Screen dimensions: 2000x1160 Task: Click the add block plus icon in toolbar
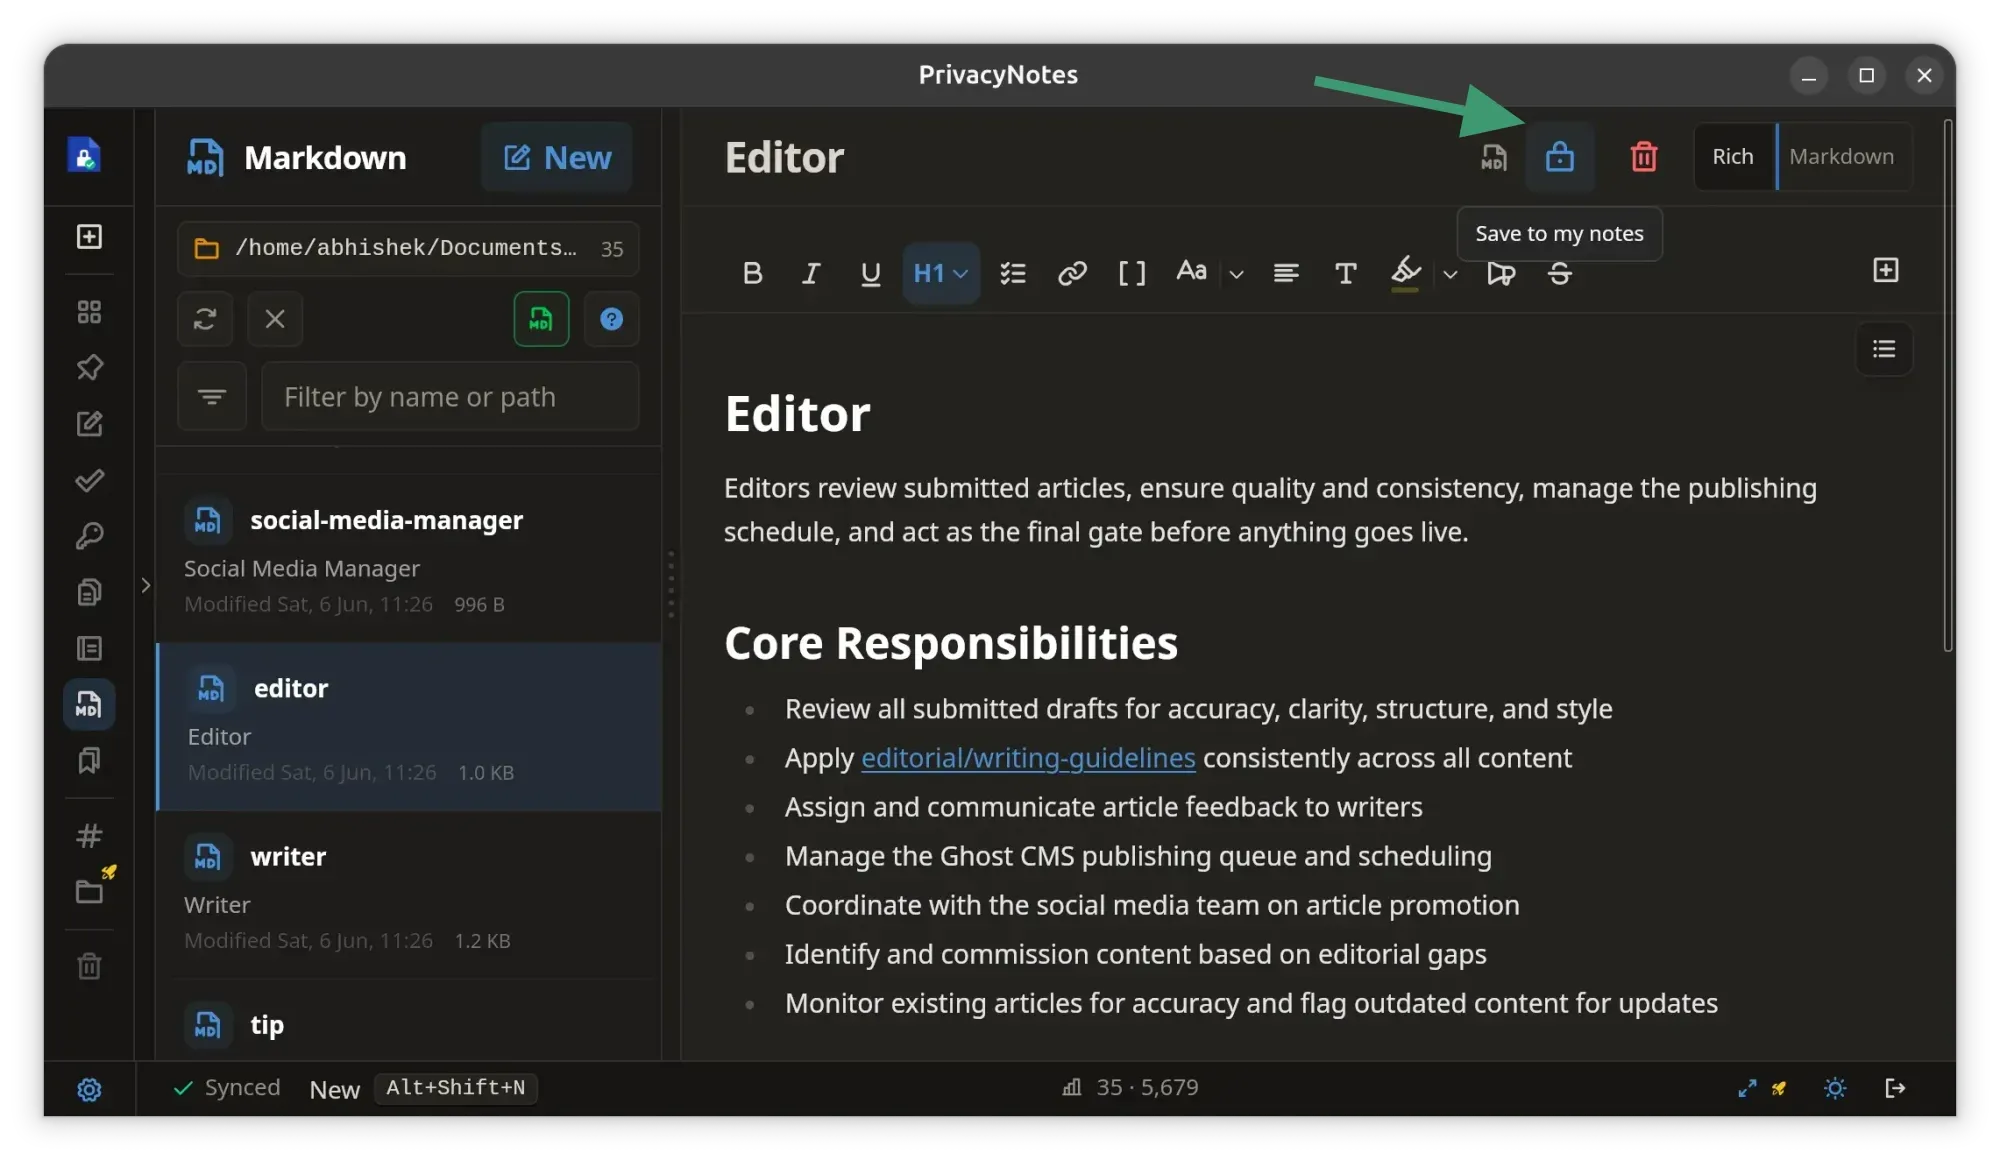[1885, 270]
